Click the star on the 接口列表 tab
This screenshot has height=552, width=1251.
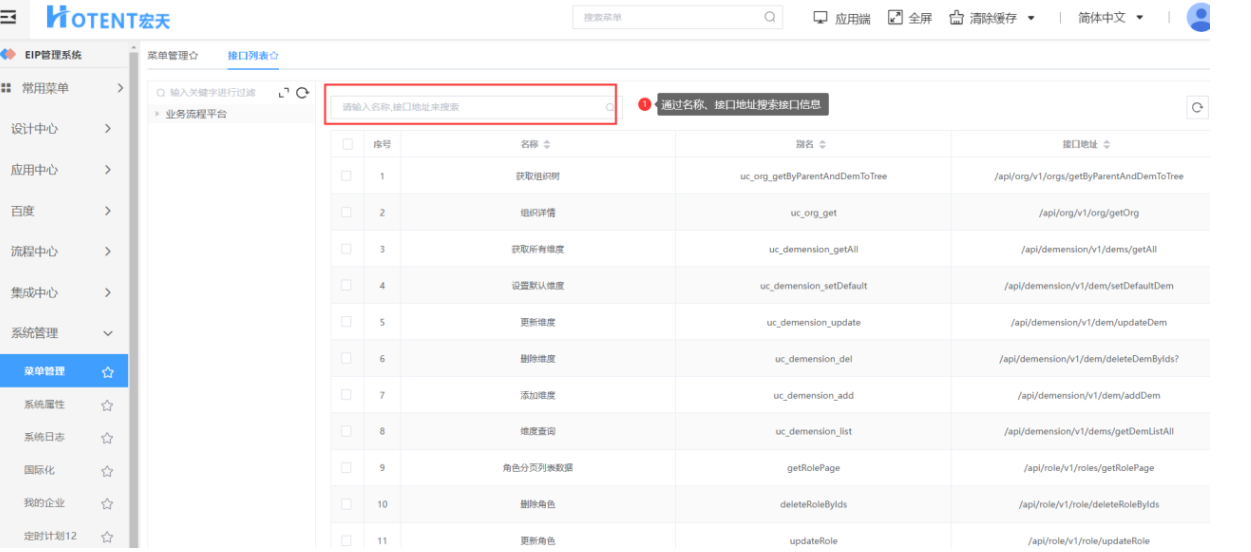point(274,56)
